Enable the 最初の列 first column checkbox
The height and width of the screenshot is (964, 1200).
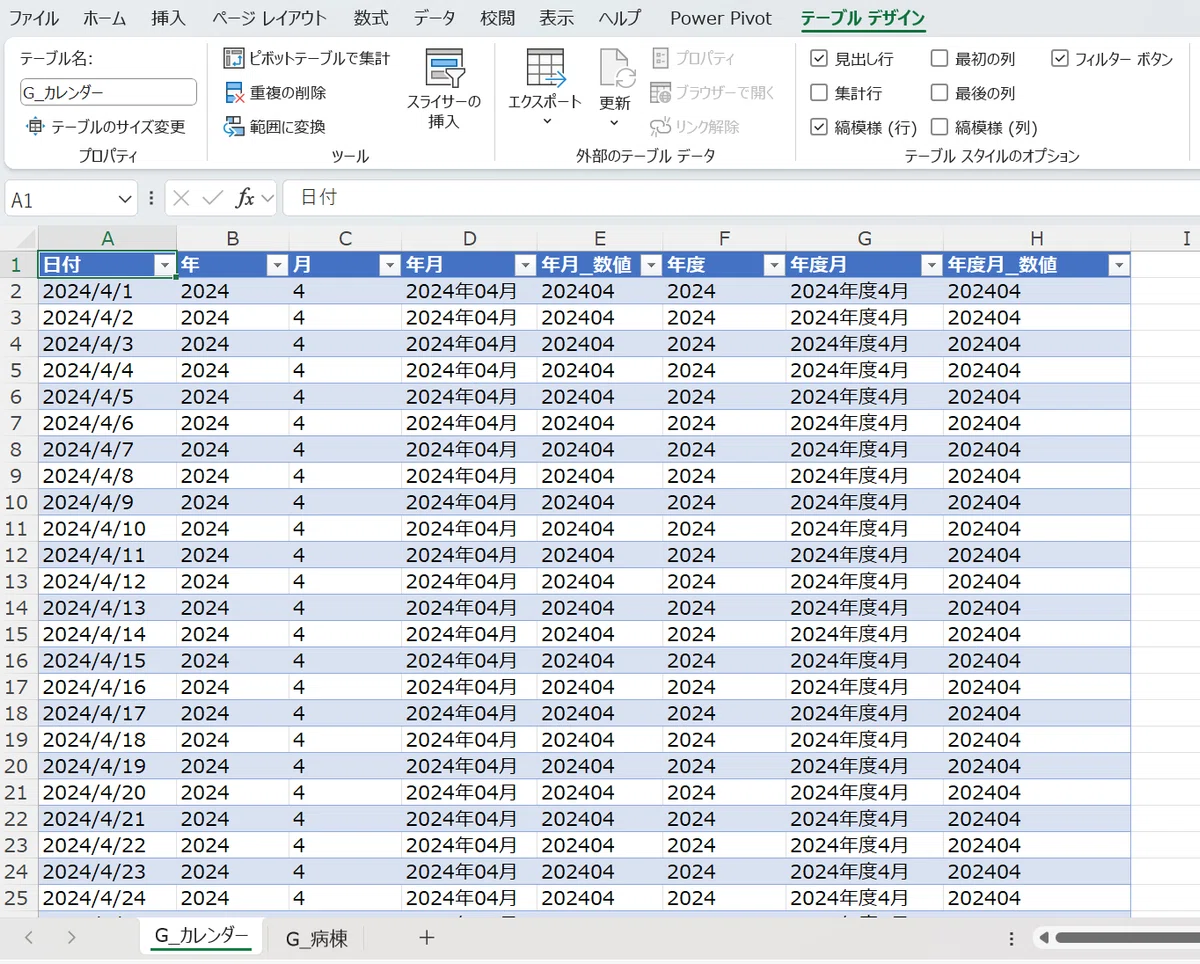pos(939,59)
